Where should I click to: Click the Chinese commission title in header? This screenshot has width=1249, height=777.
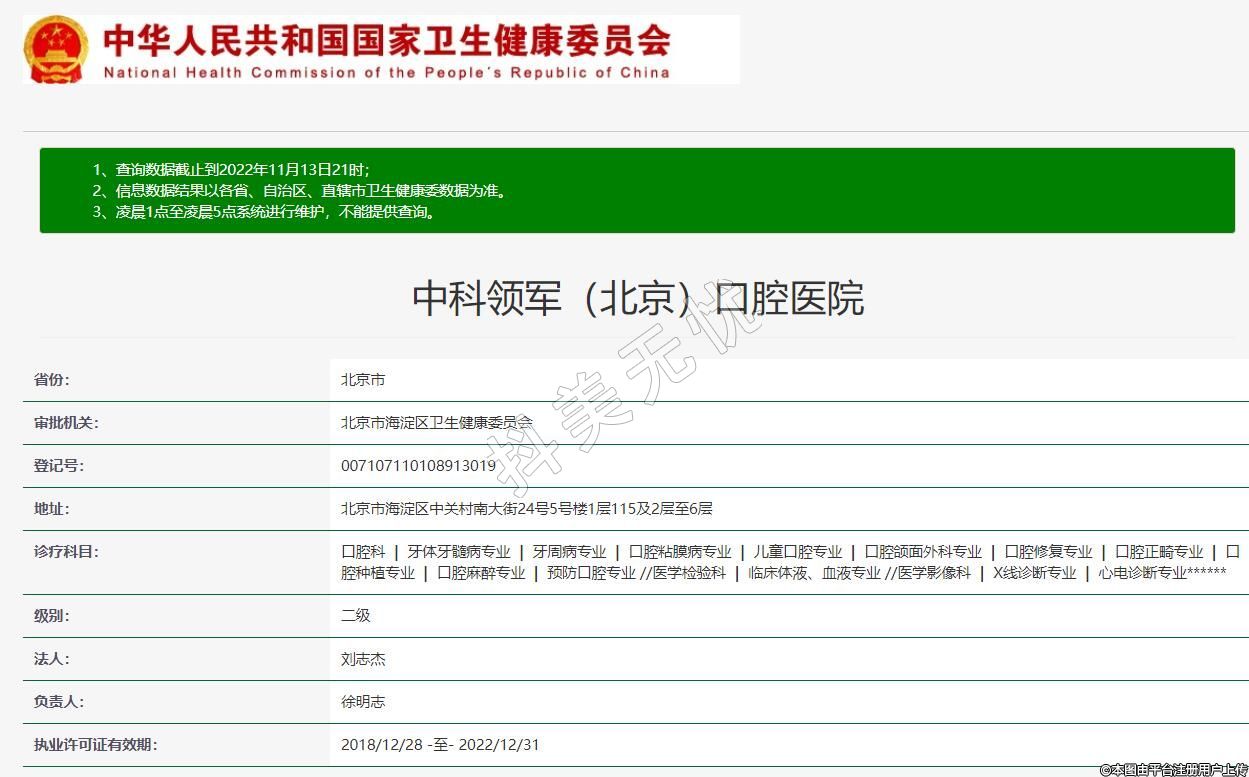[386, 40]
